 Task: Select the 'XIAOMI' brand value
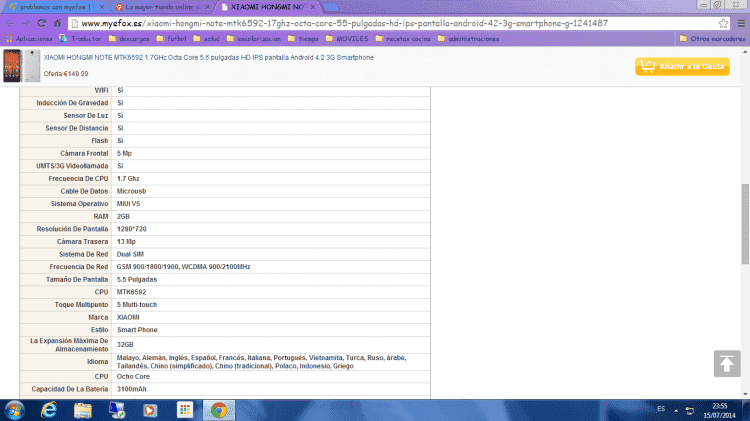tap(128, 317)
